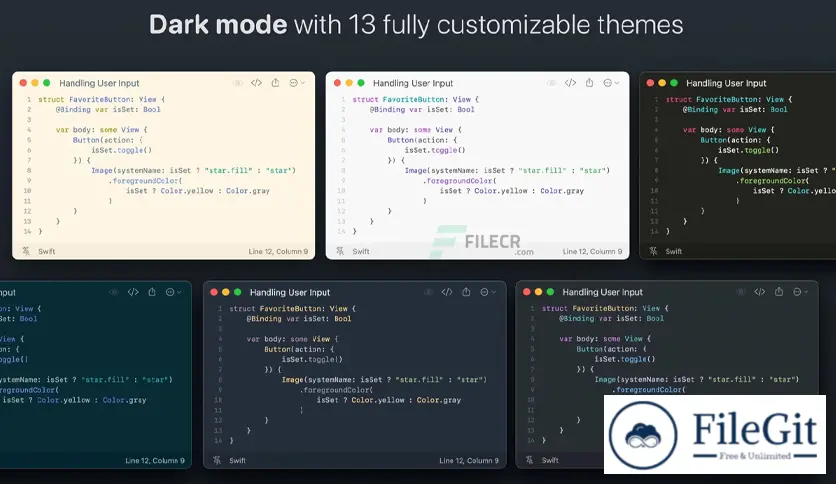Screen dimensions: 836x484
Task: Select Swift language label in cream window status bar
Action: (x=46, y=252)
